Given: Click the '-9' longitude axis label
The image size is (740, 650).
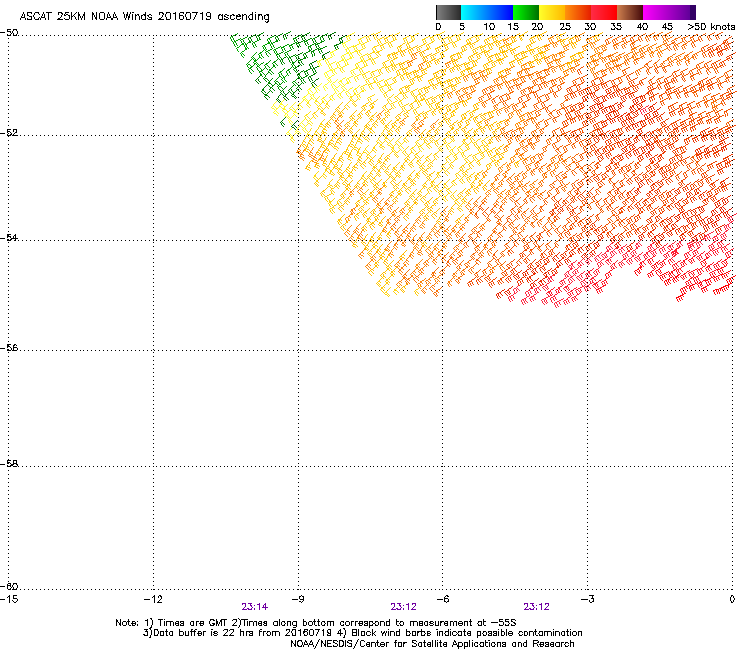Looking at the screenshot, I should 297,599.
